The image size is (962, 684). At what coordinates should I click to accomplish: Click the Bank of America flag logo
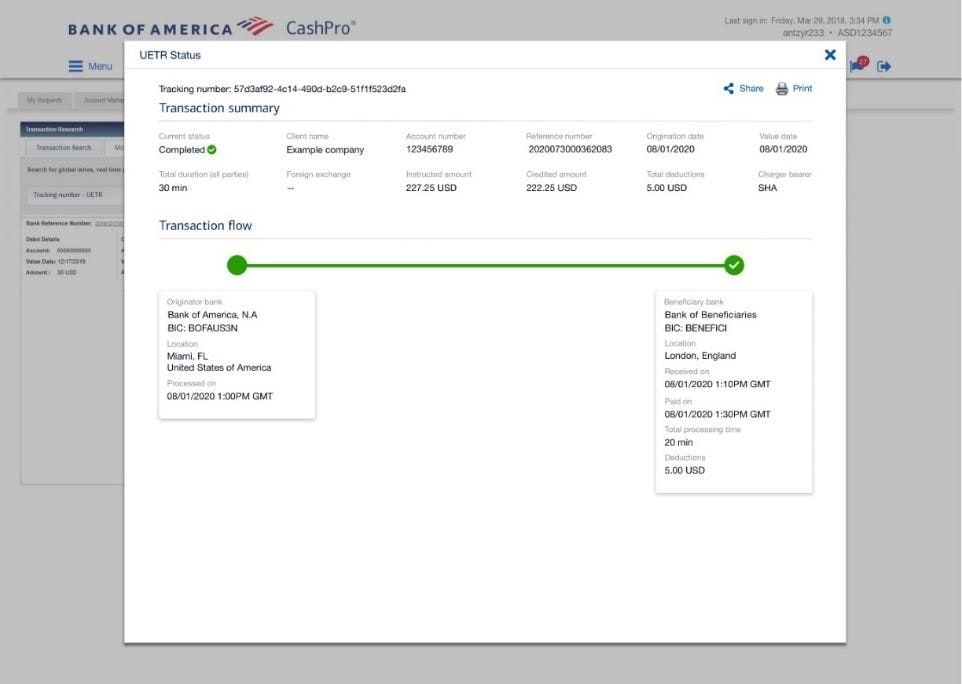[255, 26]
